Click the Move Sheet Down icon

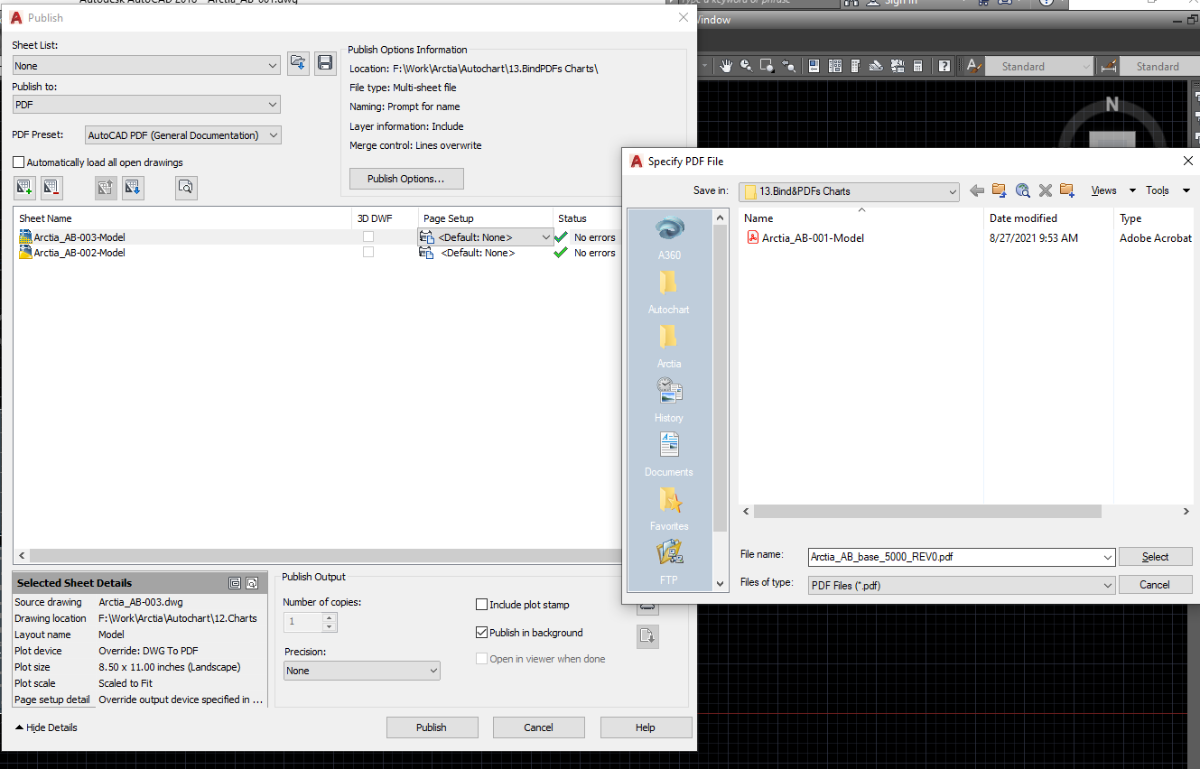[x=133, y=186]
